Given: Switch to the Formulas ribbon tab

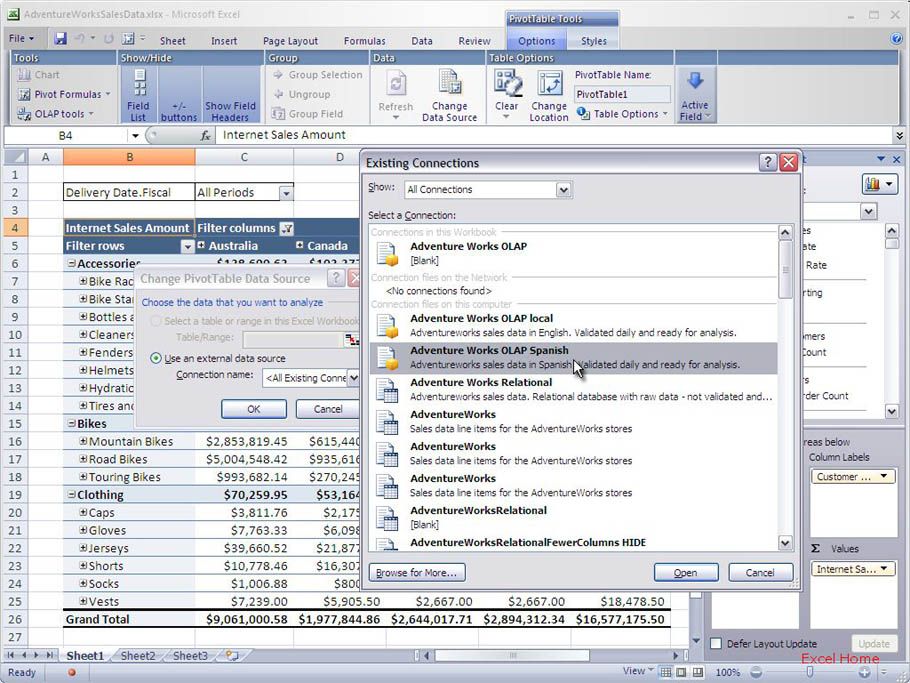Looking at the screenshot, I should click(x=364, y=41).
